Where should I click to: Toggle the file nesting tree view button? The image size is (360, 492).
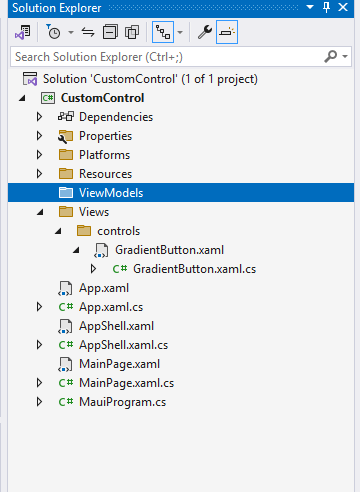(163, 32)
